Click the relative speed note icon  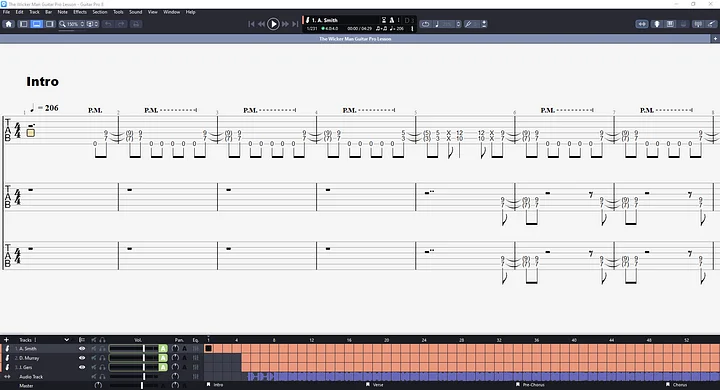(437, 24)
